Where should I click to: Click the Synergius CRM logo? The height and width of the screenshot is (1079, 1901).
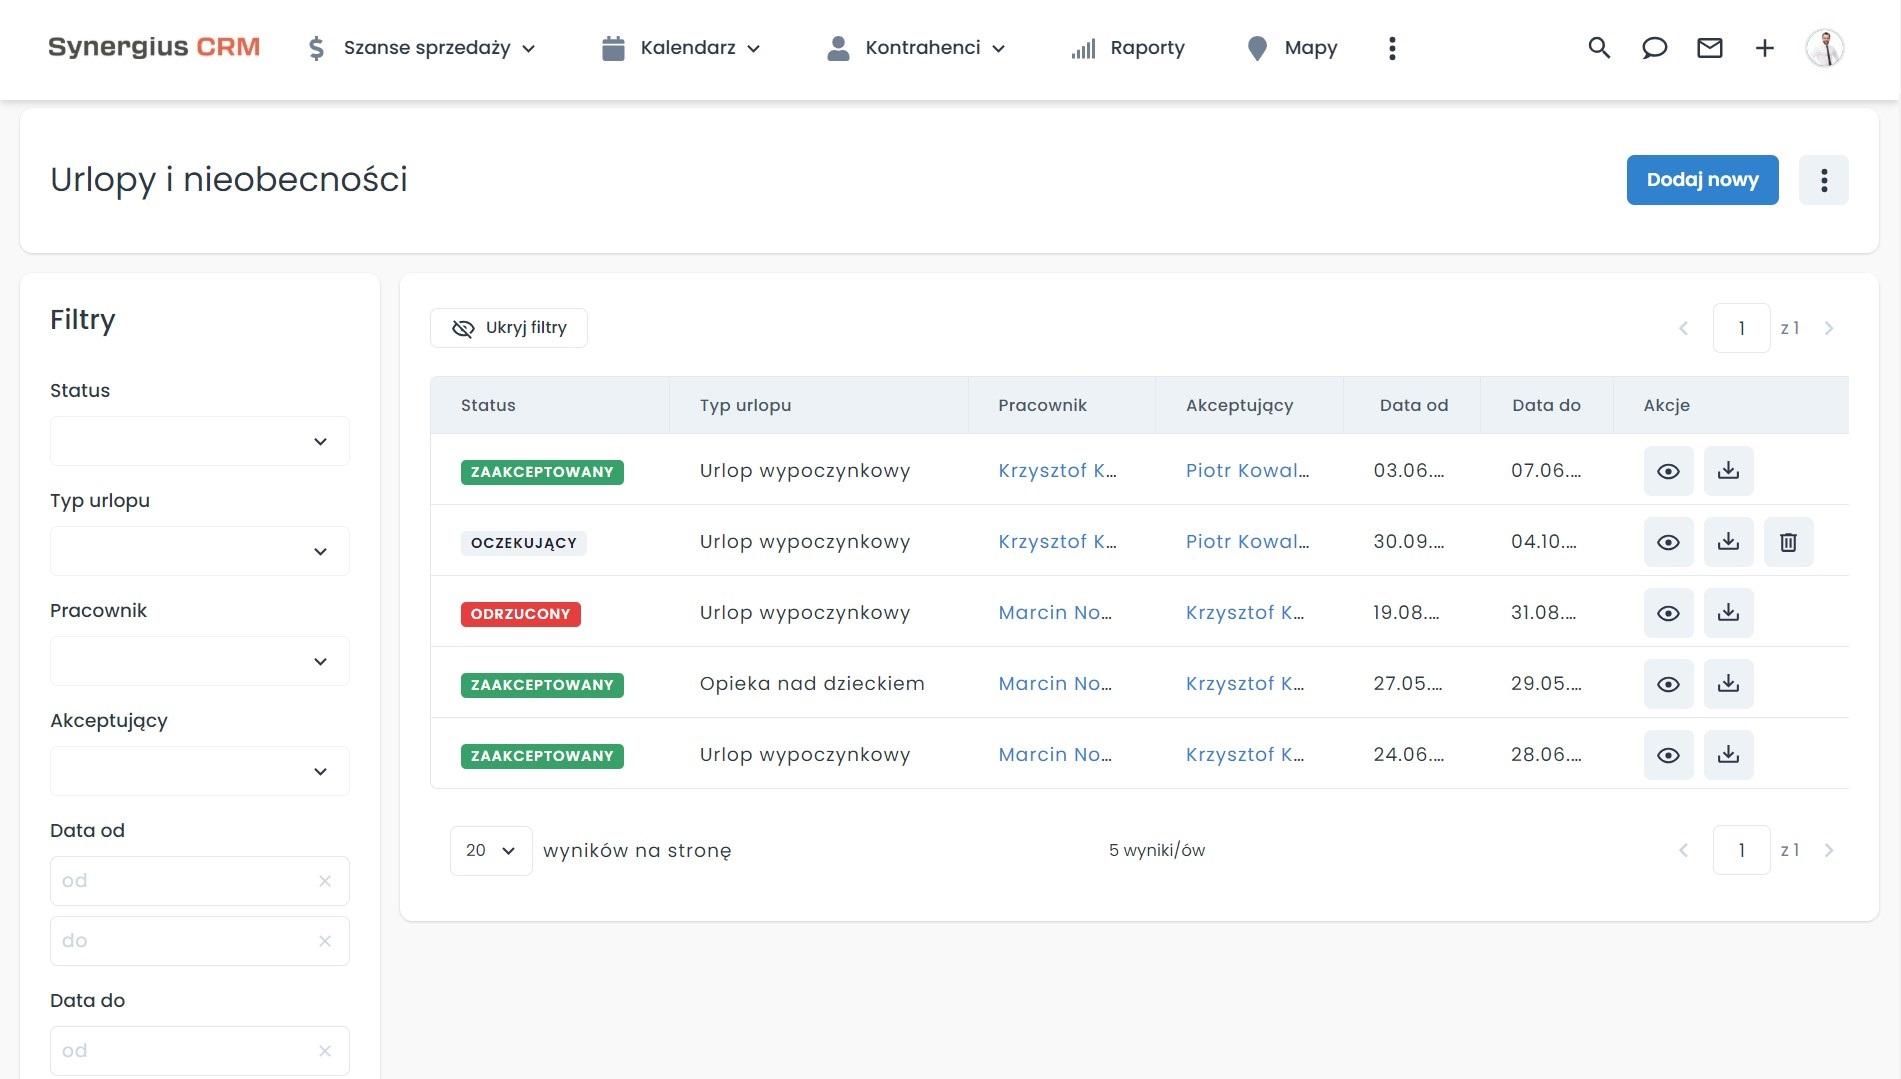pos(154,47)
